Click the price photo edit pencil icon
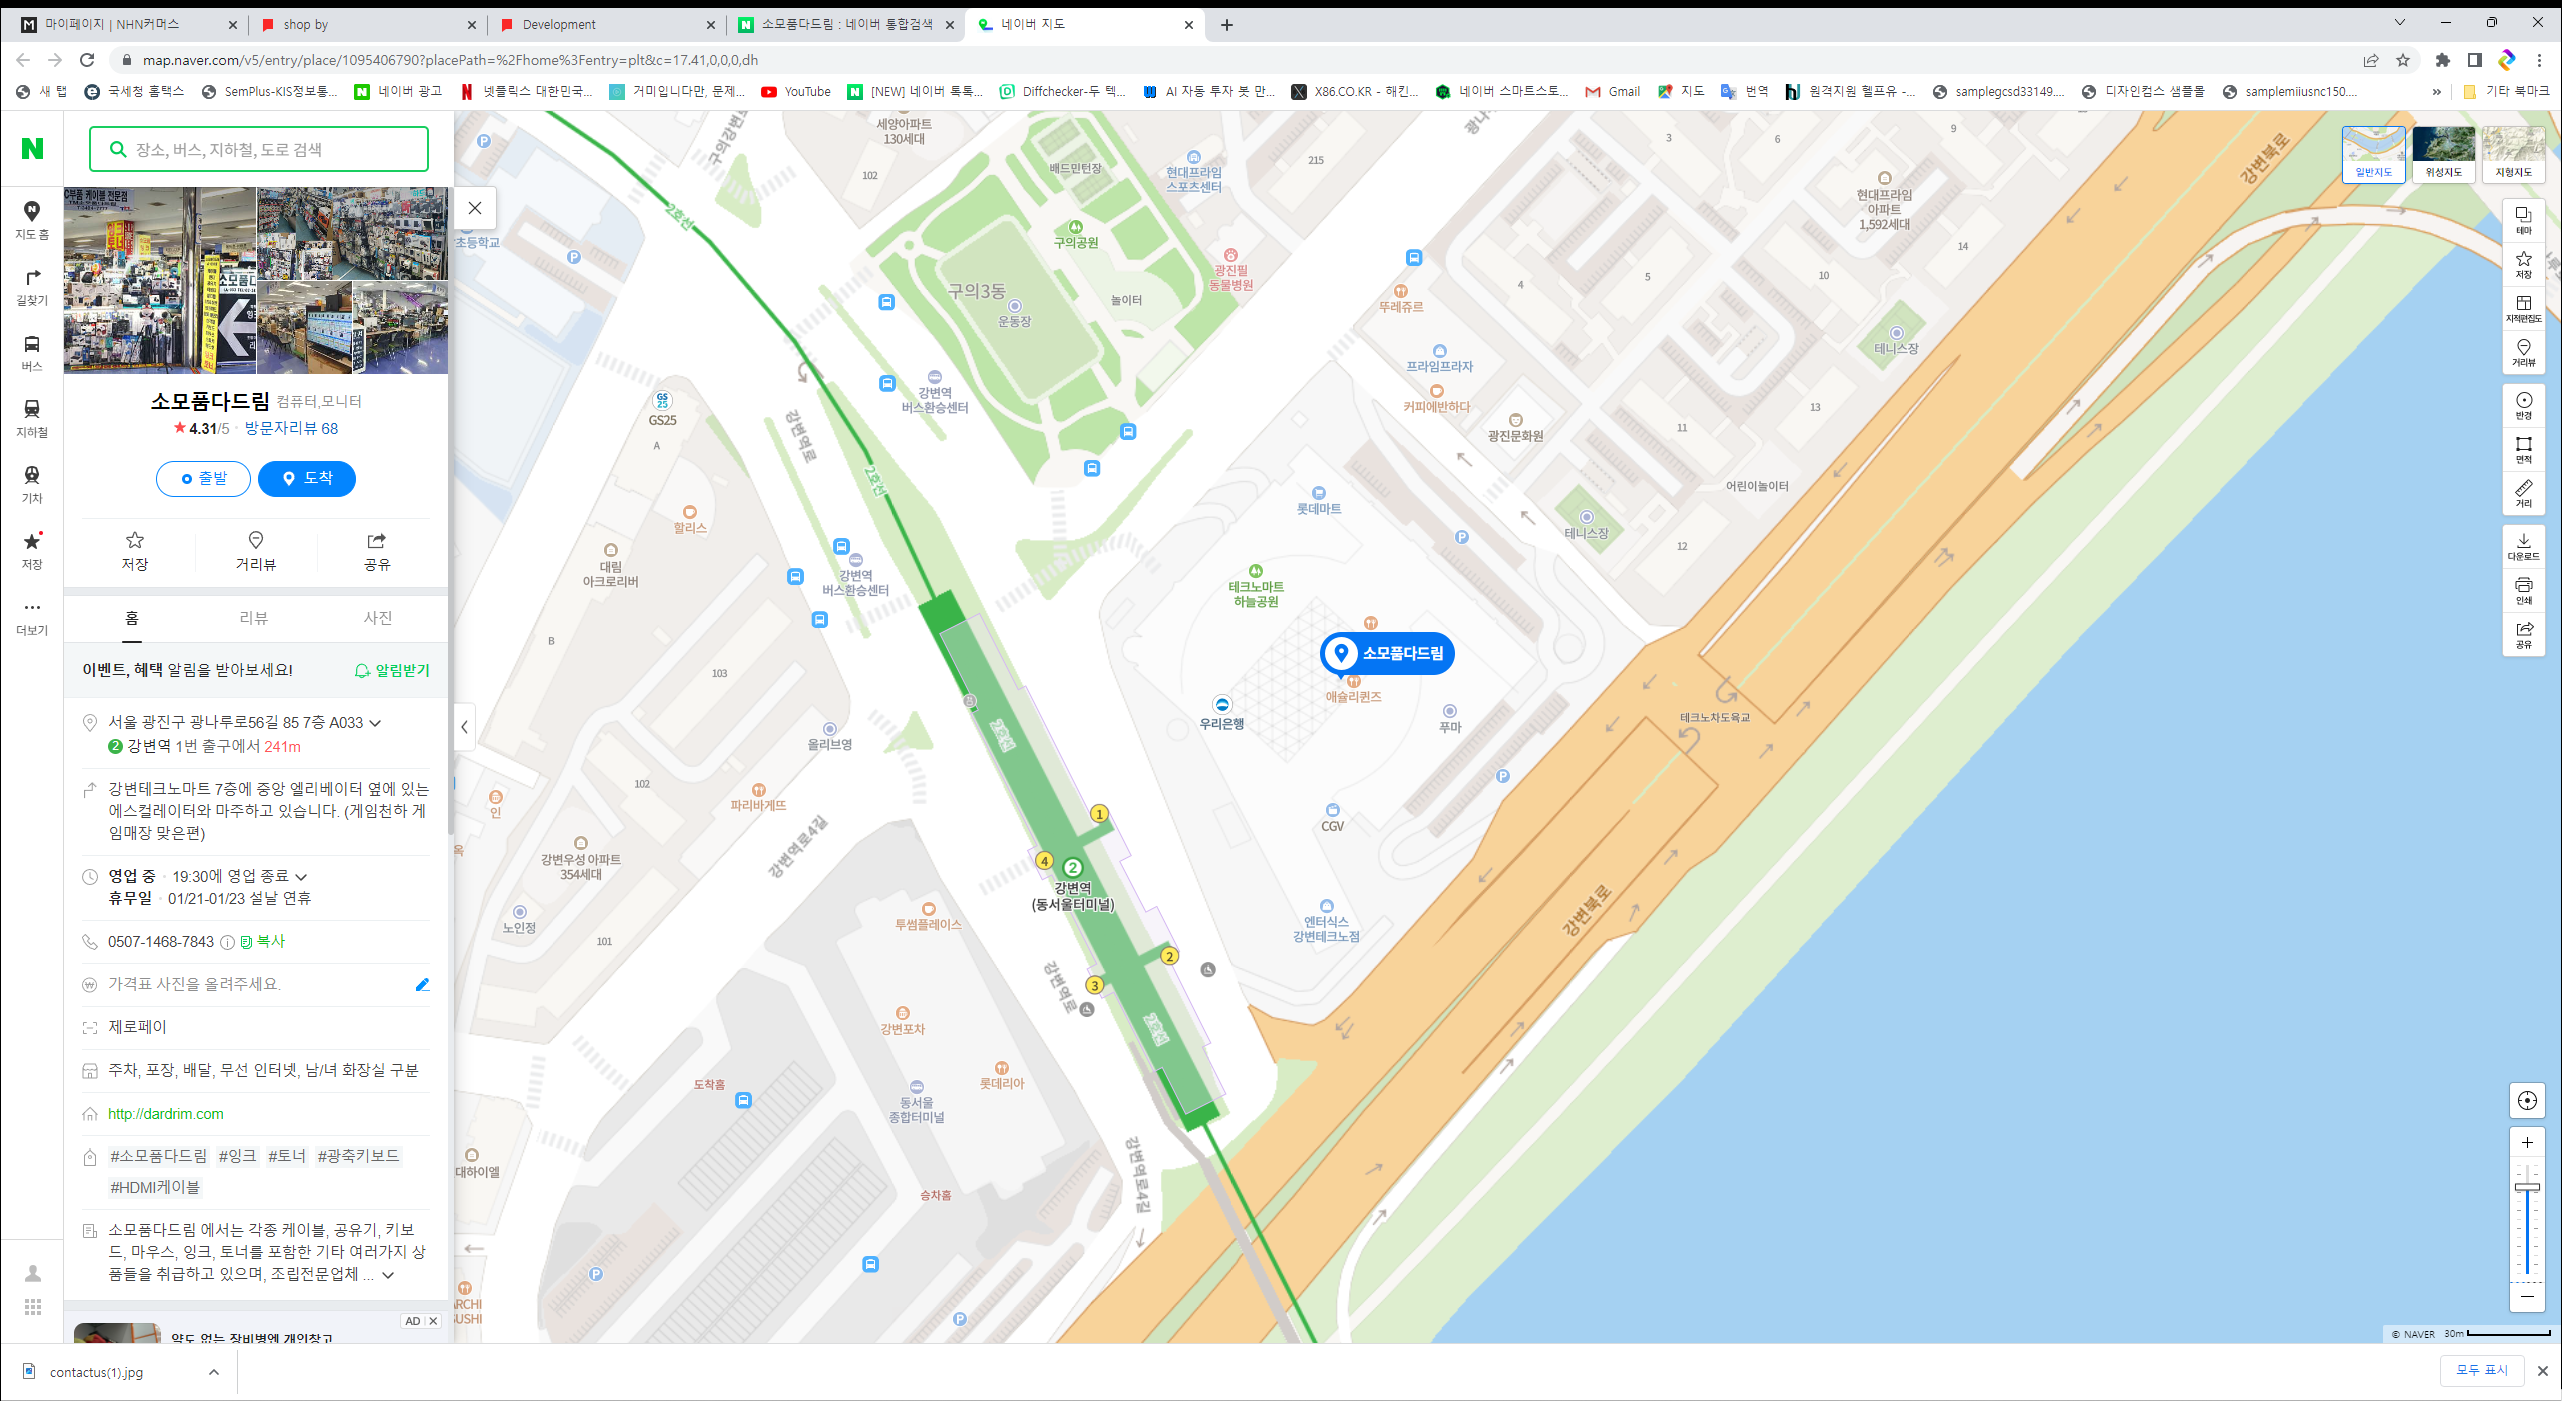2562x1401 pixels. click(422, 985)
